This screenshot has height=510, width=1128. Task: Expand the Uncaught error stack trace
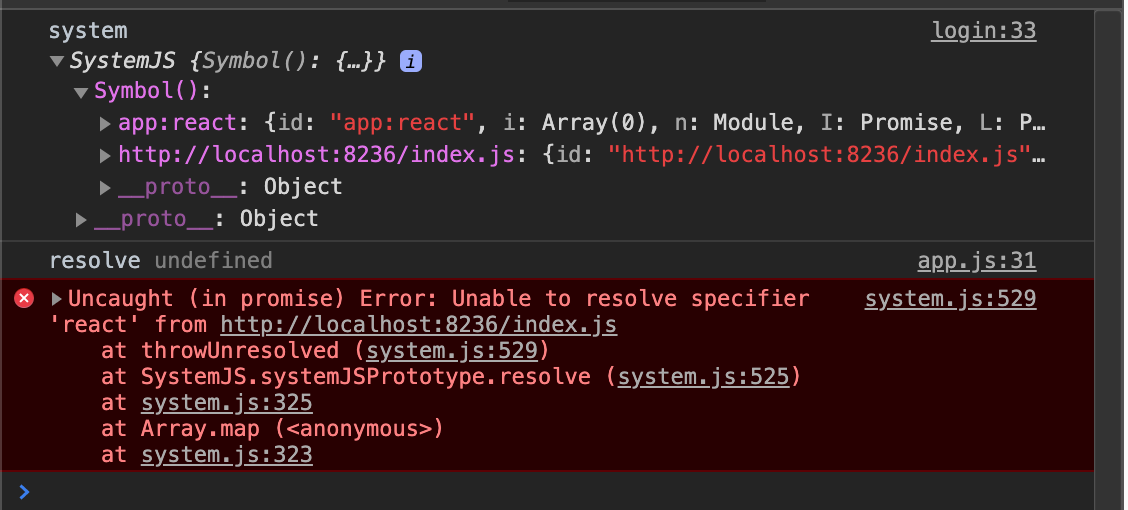click(x=57, y=299)
